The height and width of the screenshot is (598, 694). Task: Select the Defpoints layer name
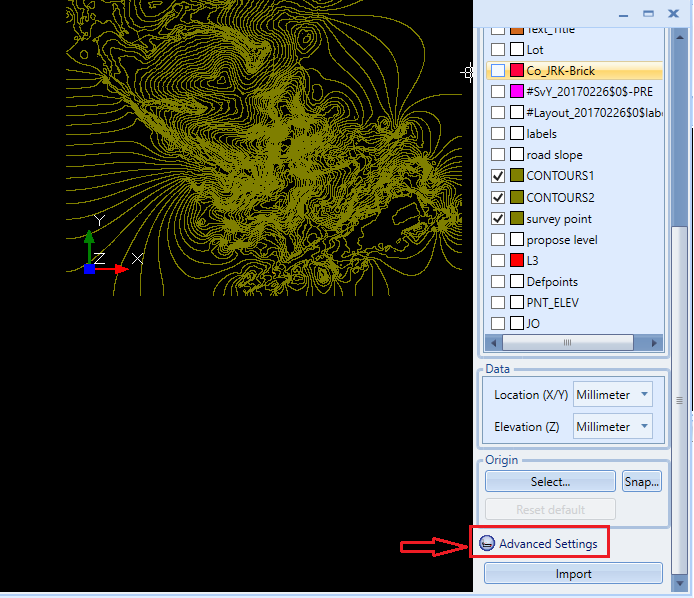[x=552, y=282]
